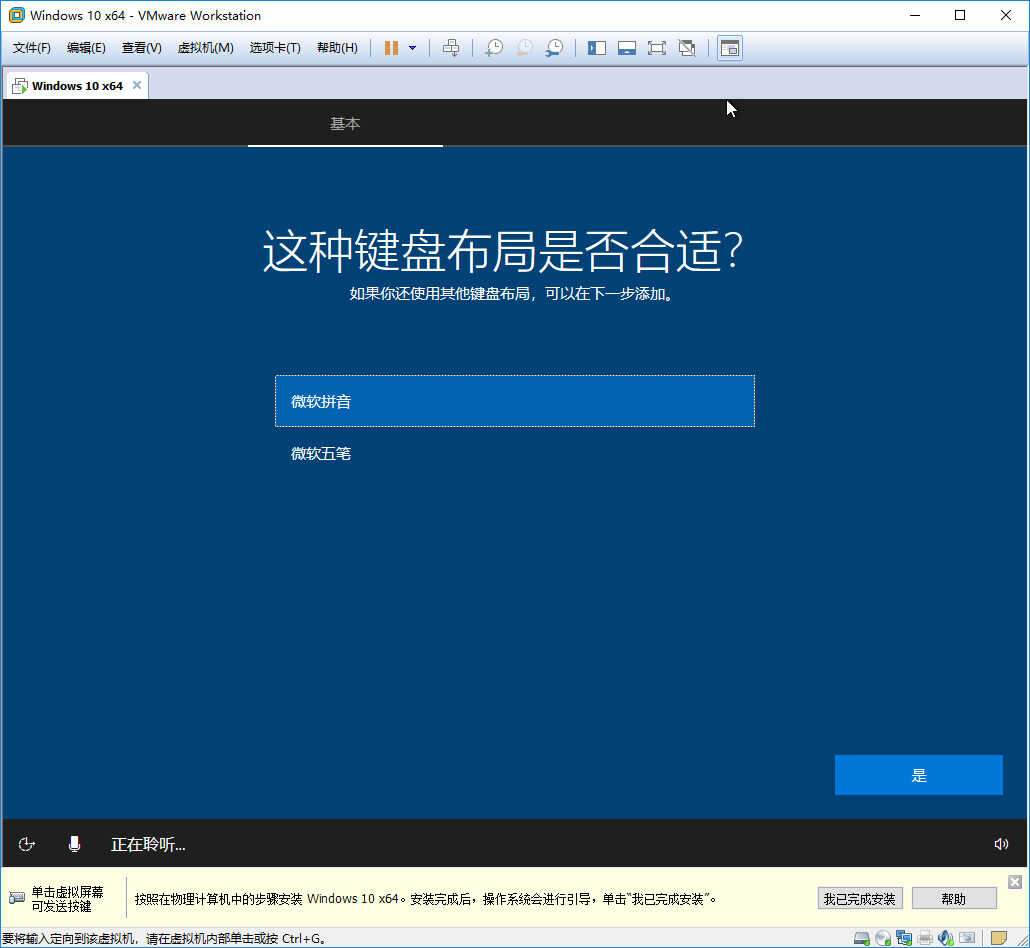
Task: Open the 查看(V) menu
Action: [x=141, y=48]
